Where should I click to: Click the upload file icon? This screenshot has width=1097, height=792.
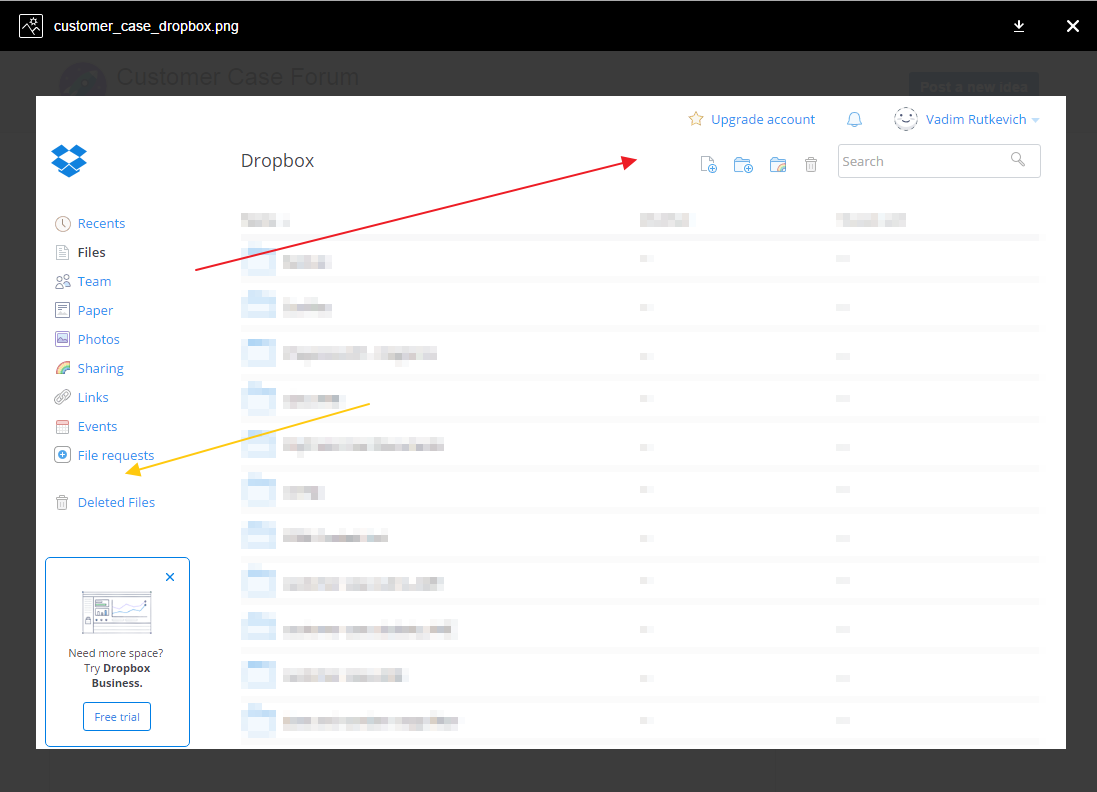click(x=708, y=164)
